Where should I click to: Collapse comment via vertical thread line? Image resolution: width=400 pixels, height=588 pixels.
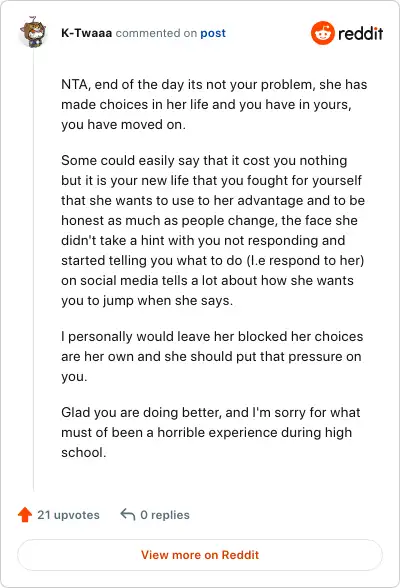point(33,270)
